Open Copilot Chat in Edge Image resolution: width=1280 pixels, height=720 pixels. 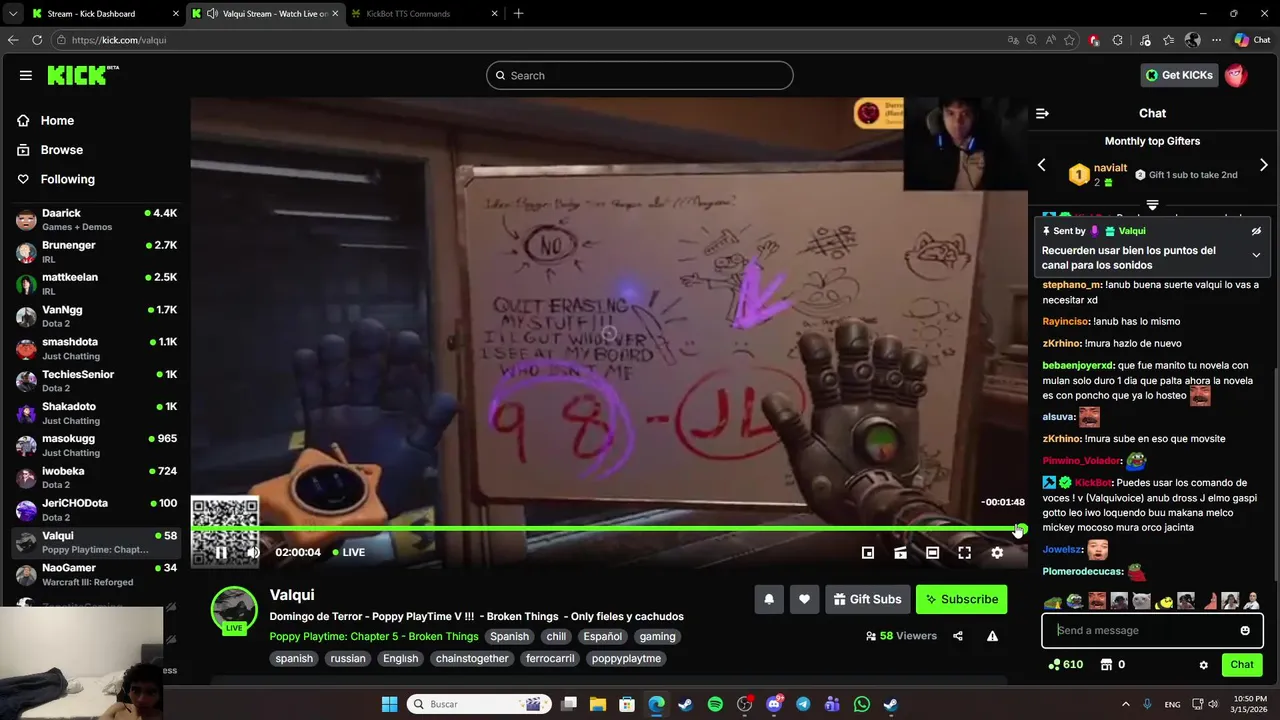click(1252, 40)
